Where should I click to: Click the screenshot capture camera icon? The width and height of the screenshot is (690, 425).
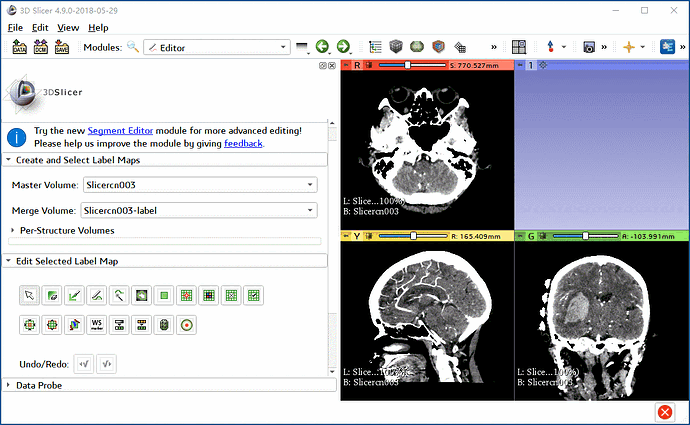589,47
